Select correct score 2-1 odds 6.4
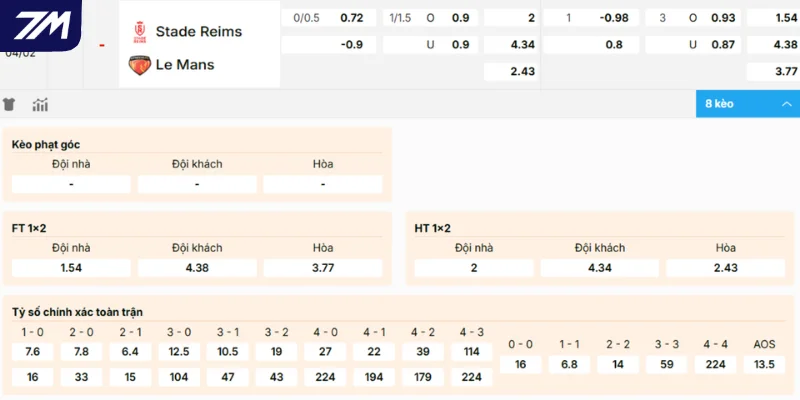Viewport: 800px width, 400px height. point(129,352)
